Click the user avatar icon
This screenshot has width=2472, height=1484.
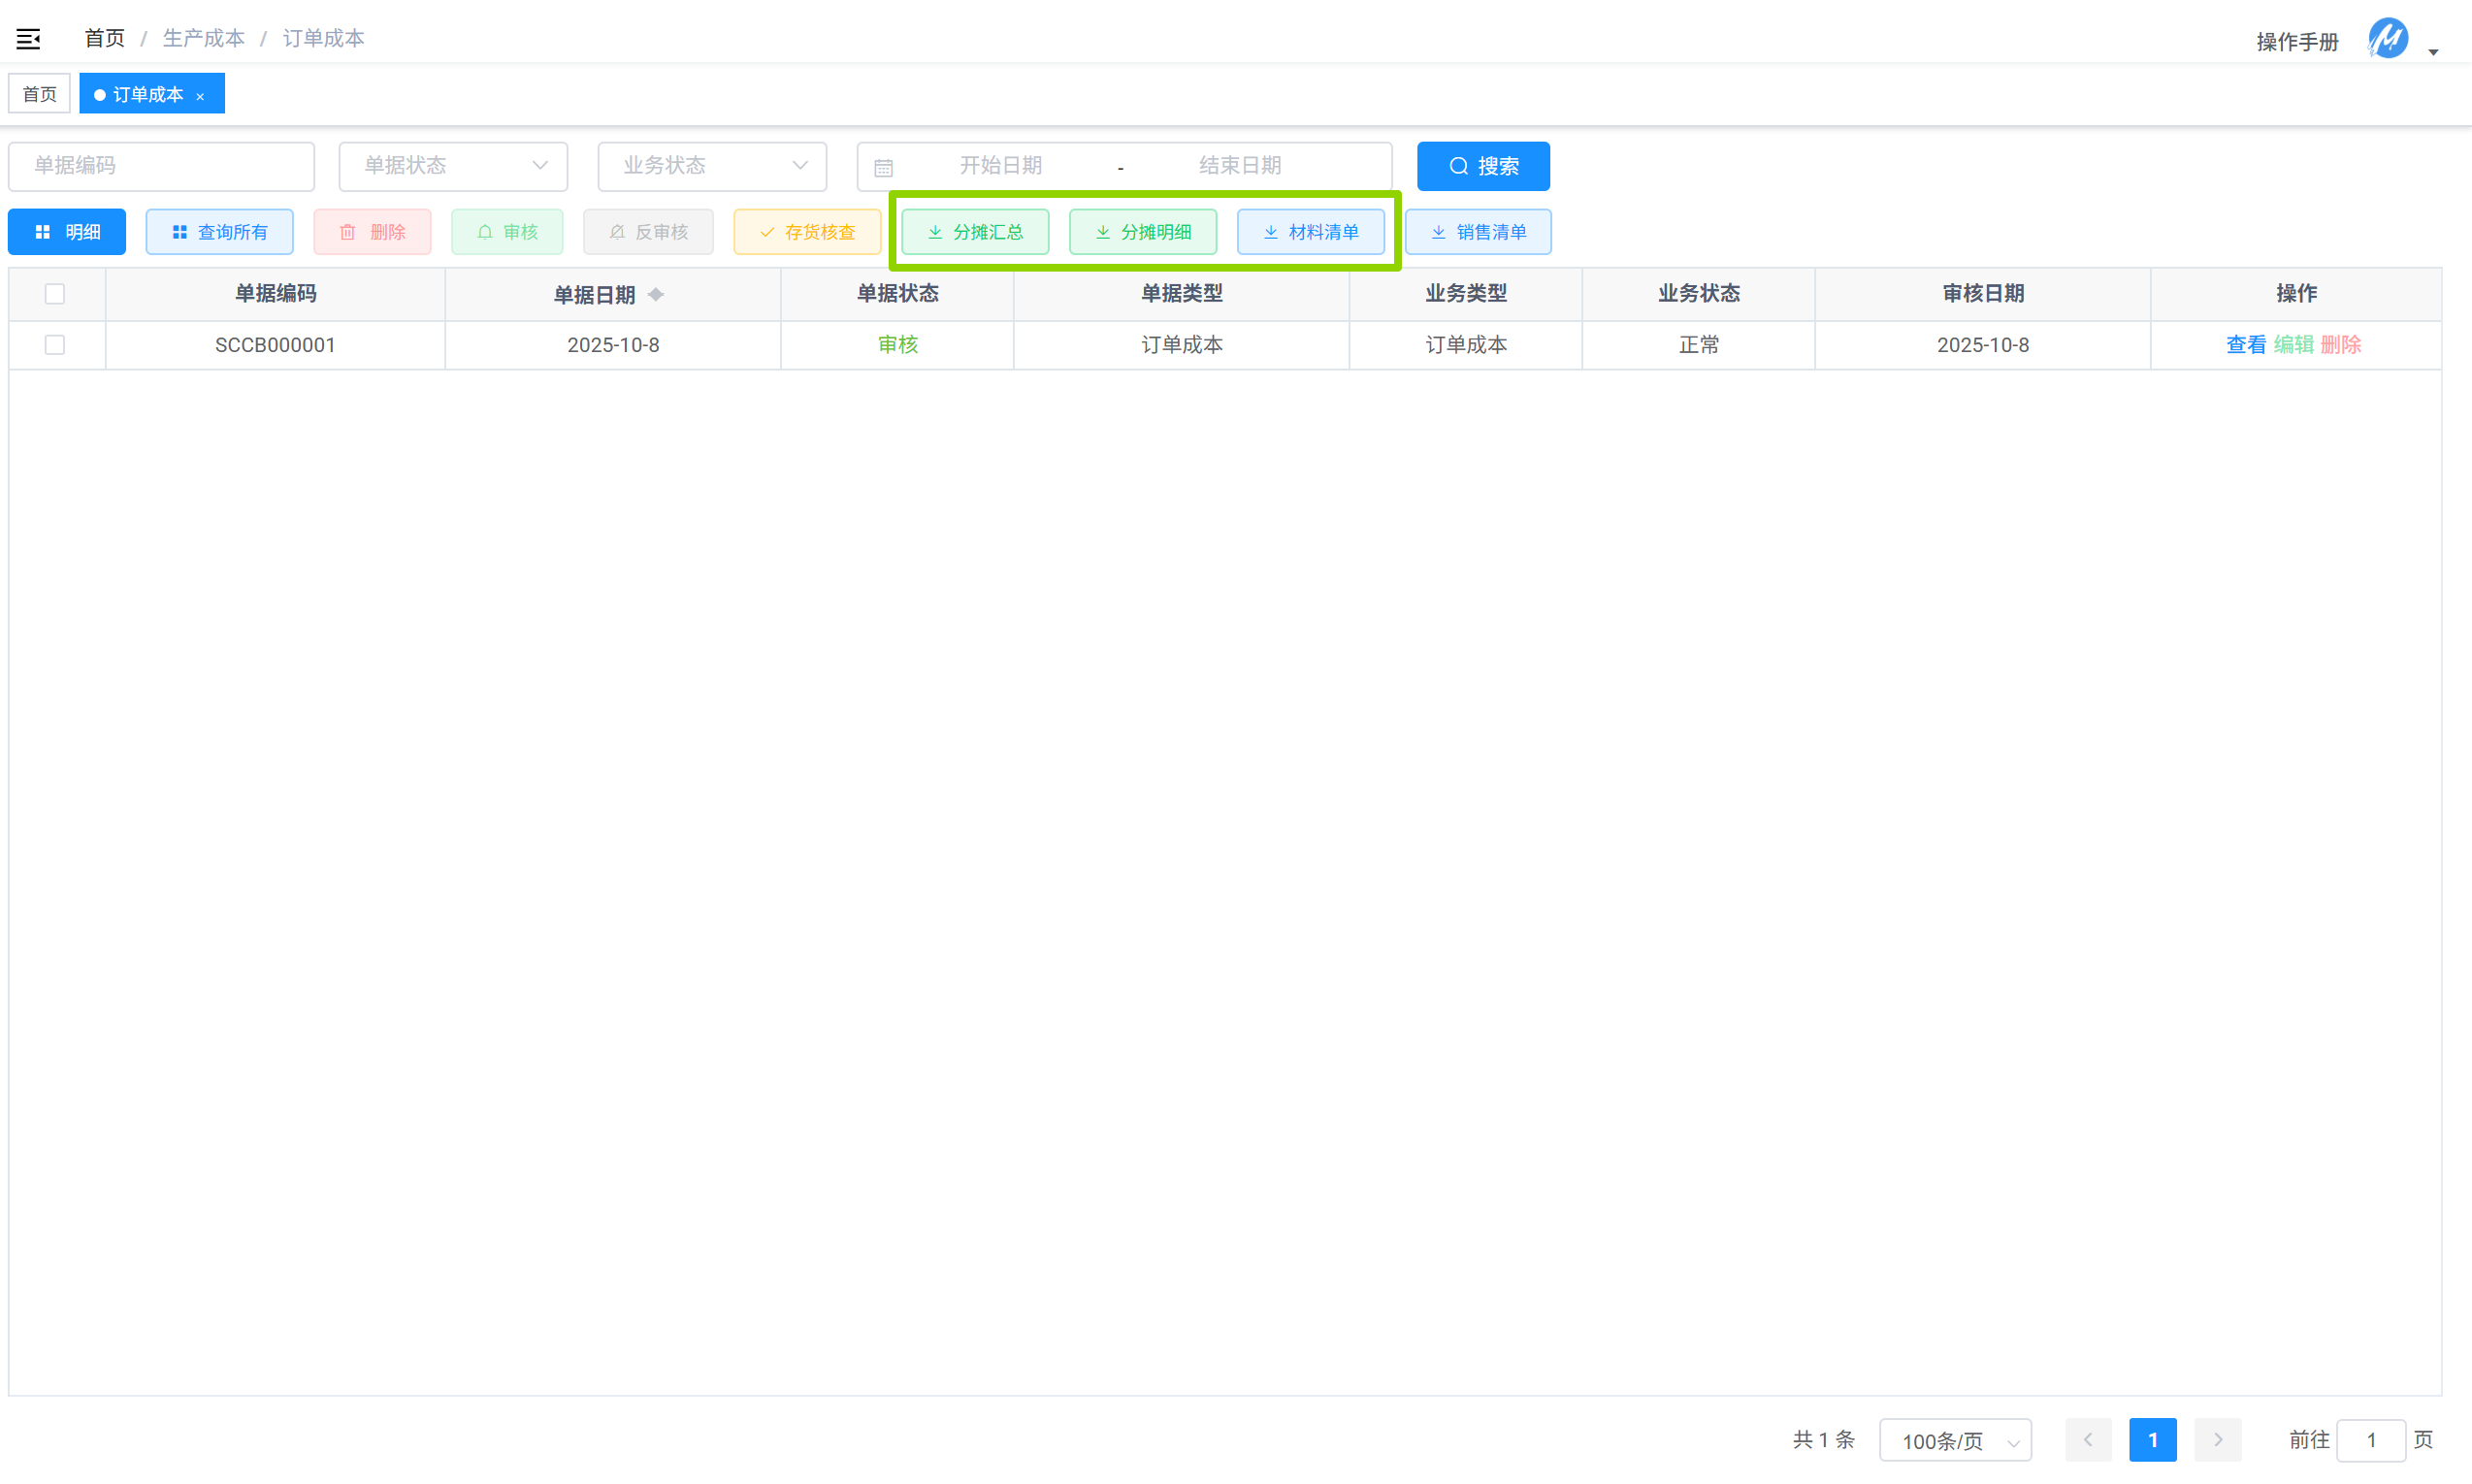(2387, 39)
